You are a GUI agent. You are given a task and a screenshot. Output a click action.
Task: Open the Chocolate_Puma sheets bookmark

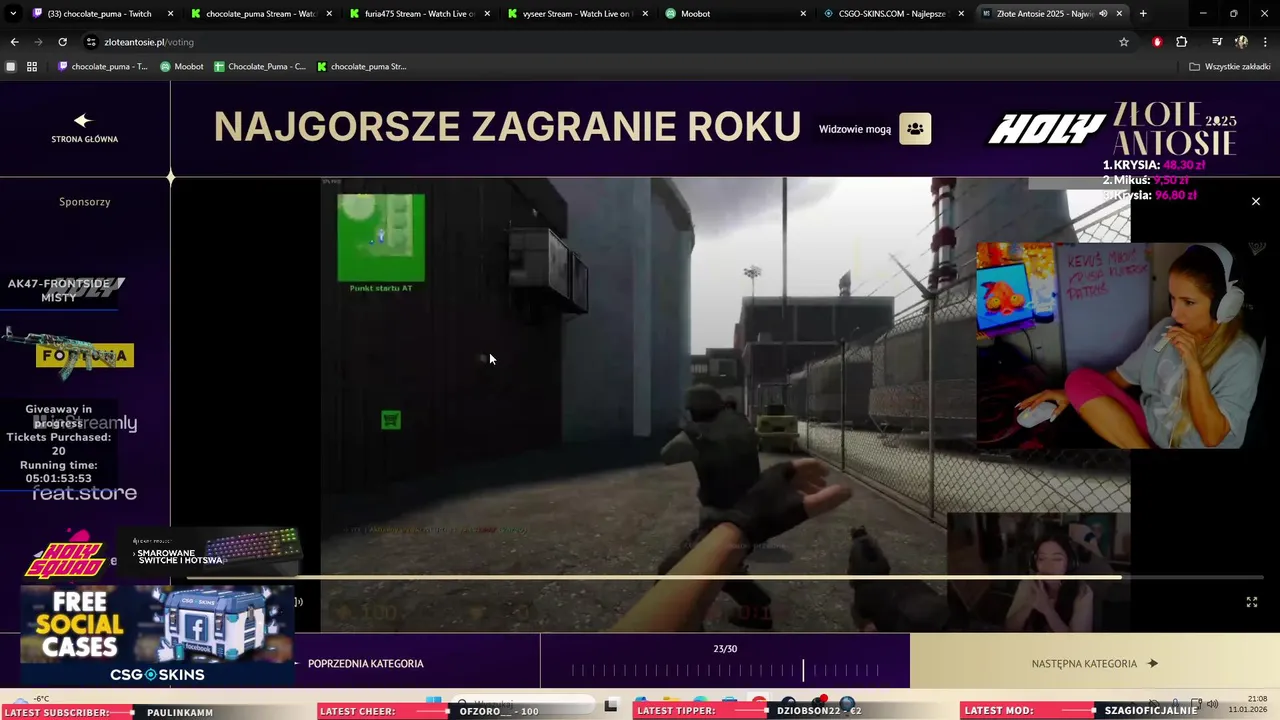[260, 66]
